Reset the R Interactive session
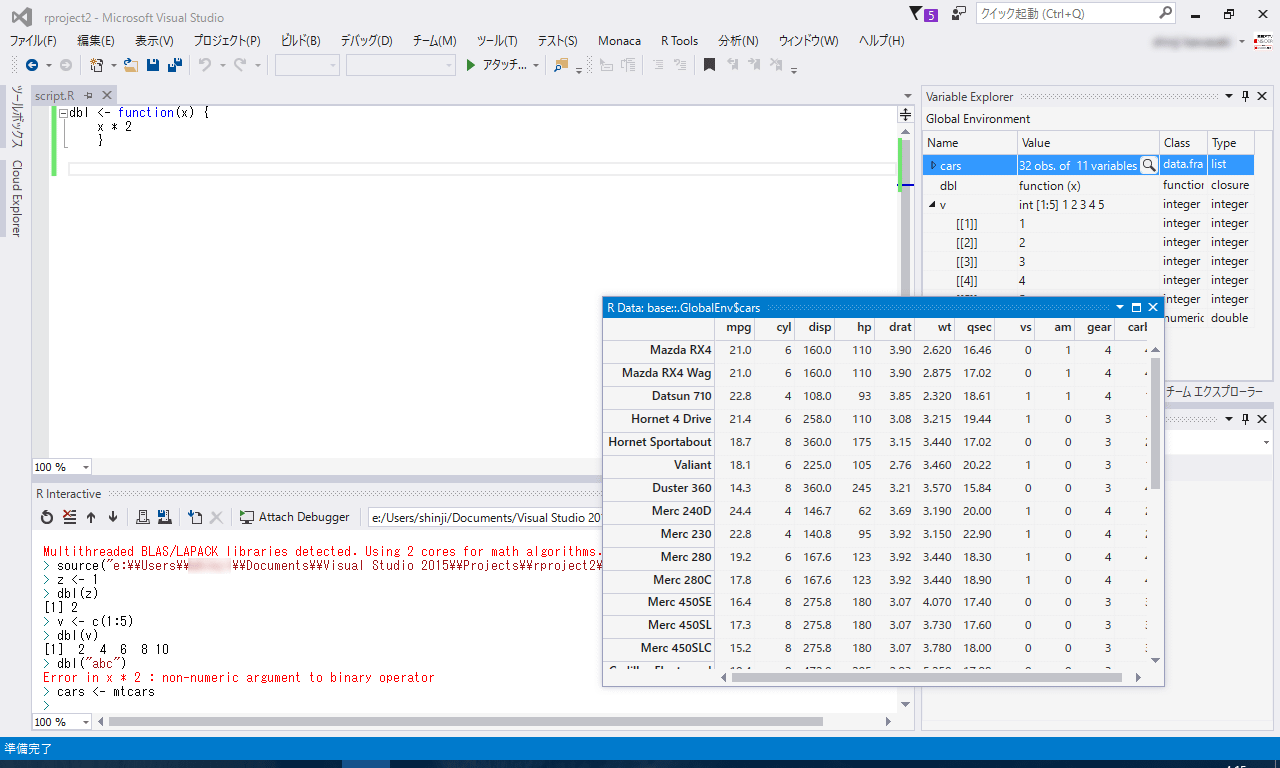 click(x=47, y=516)
